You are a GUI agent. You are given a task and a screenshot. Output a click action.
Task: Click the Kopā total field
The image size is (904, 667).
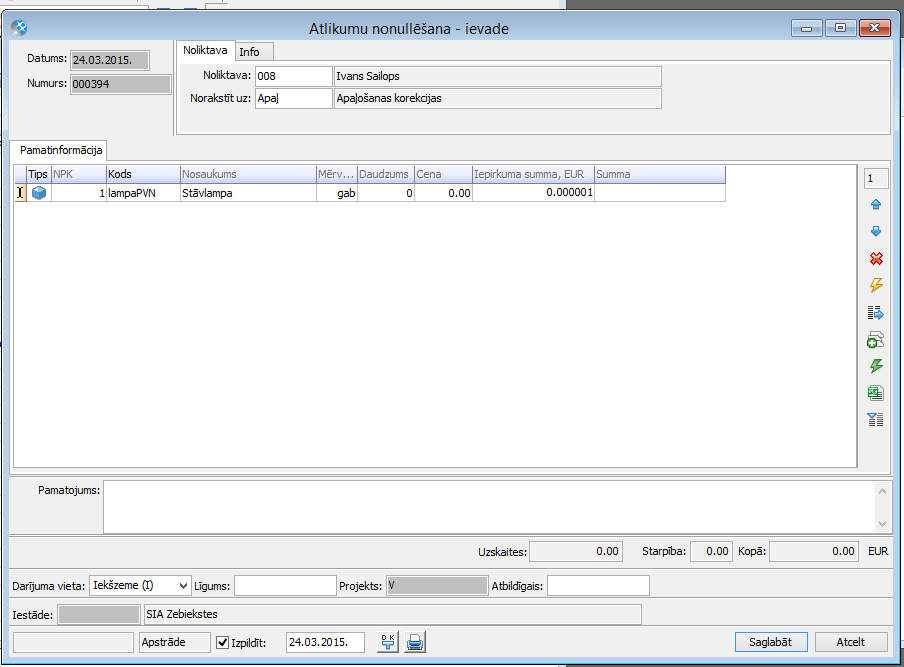[x=813, y=552]
